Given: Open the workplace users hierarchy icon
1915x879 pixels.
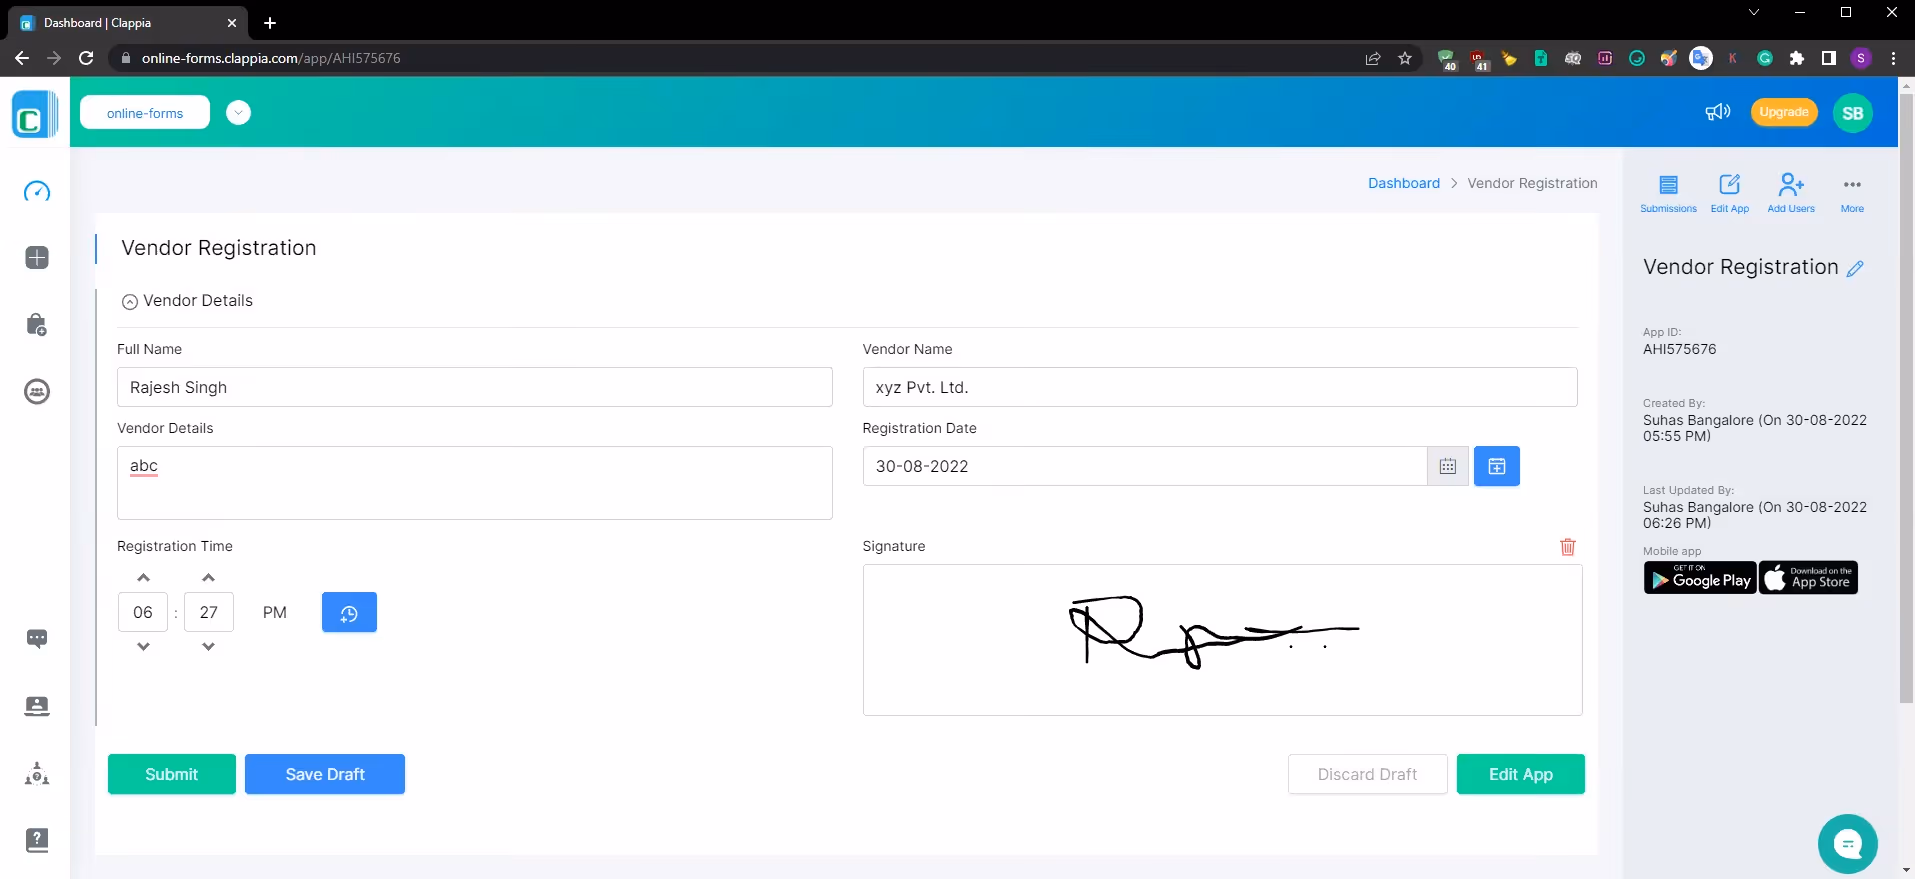Looking at the screenshot, I should click(37, 773).
